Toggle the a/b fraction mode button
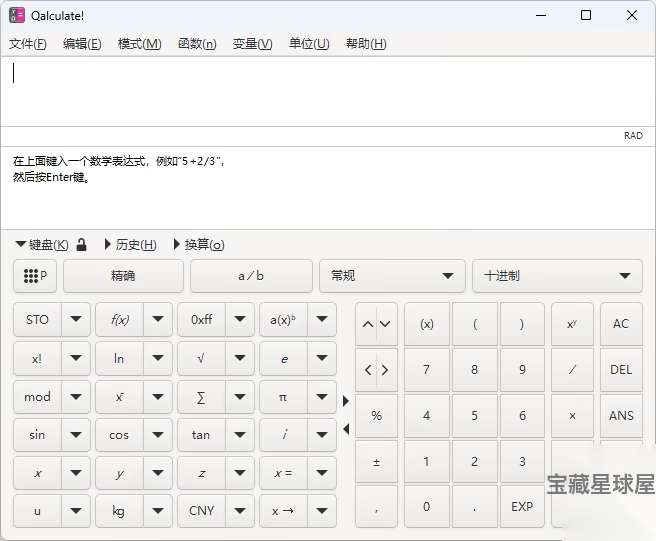This screenshot has height=541, width=656. coord(251,276)
